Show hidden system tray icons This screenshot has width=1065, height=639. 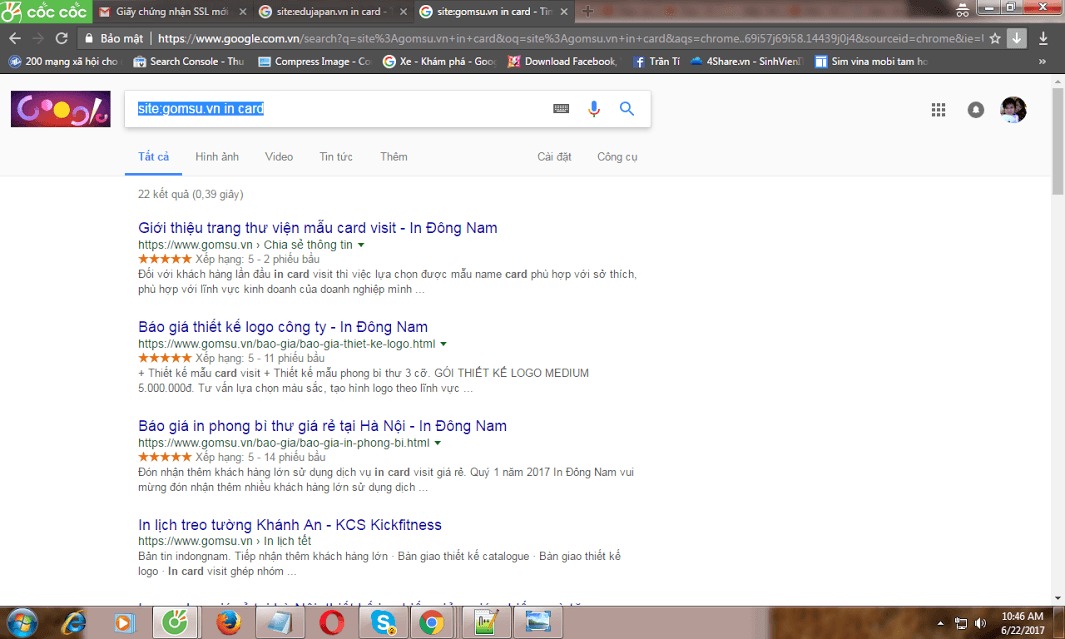941,623
